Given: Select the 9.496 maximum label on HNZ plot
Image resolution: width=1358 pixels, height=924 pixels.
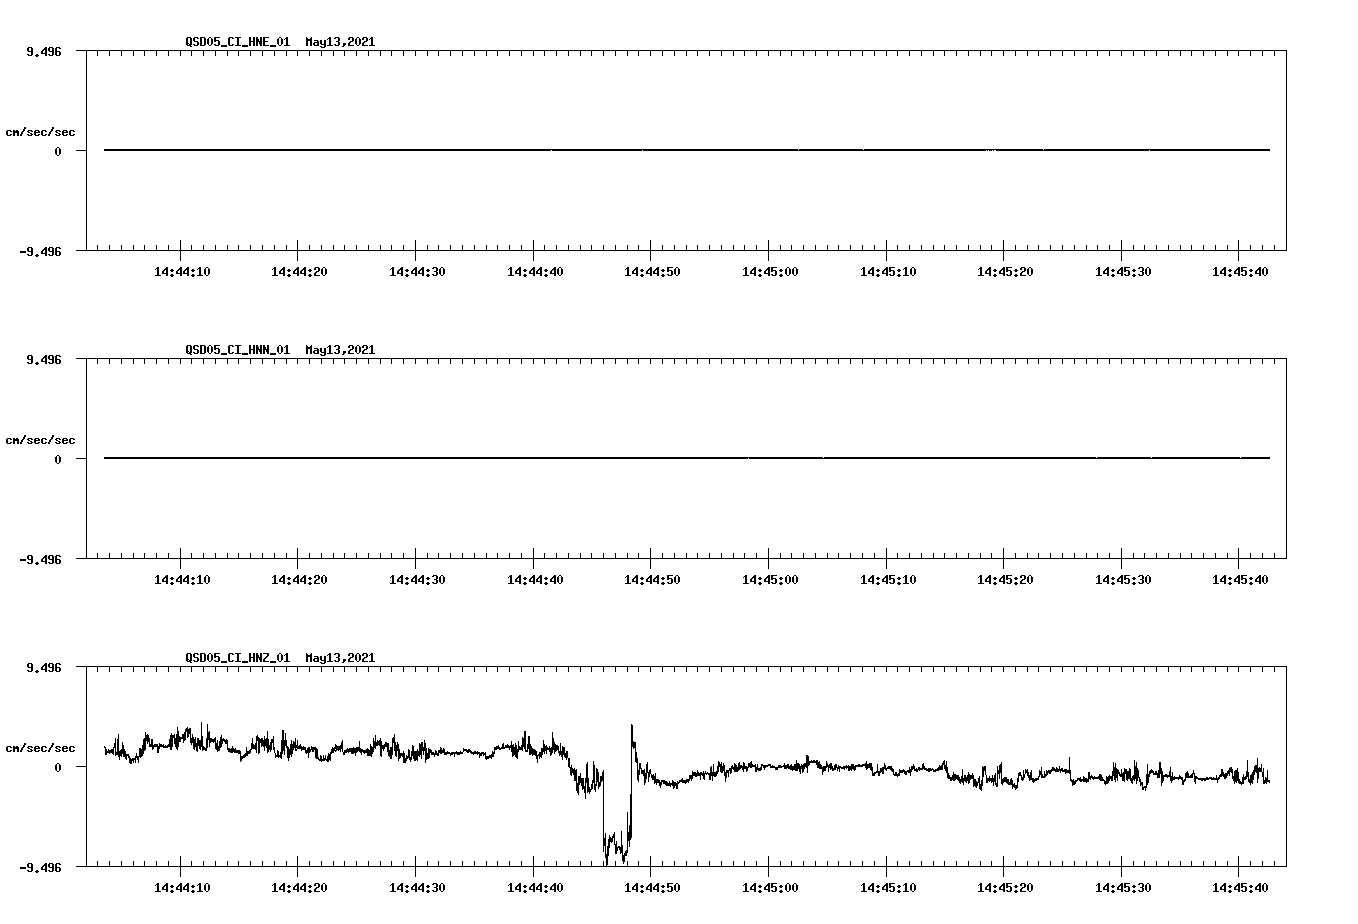Looking at the screenshot, I should [44, 668].
